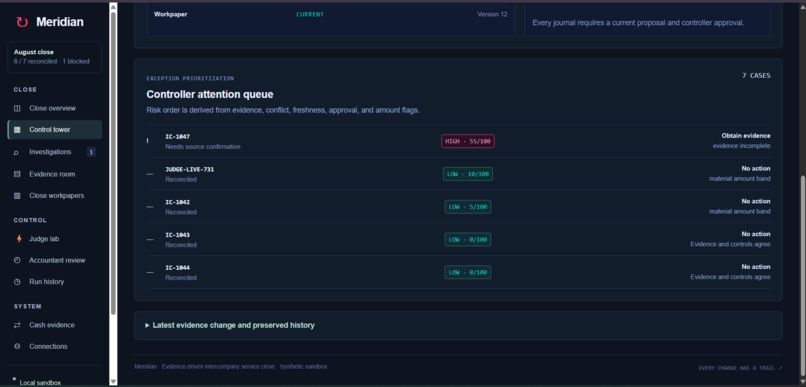Click the Meridian logo icon
This screenshot has width=806, height=387.
(x=22, y=22)
